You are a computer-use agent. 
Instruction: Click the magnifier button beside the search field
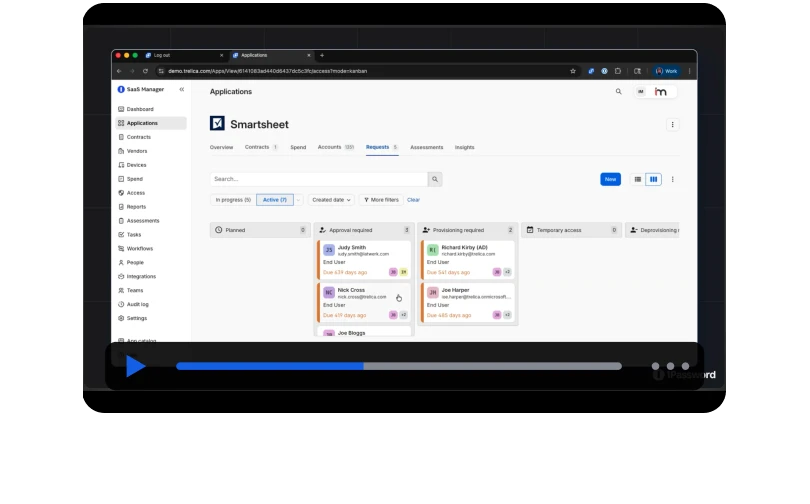point(435,179)
